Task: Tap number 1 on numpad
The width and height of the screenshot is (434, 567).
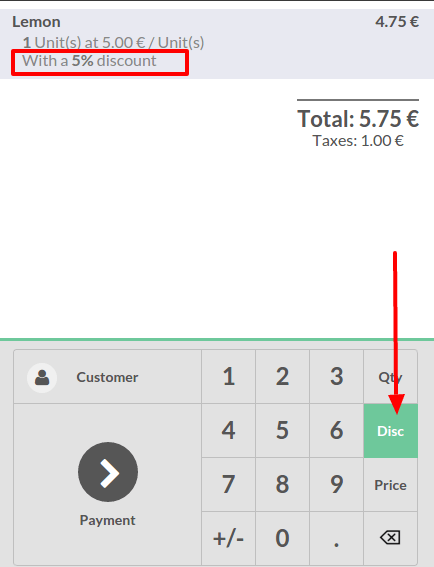Action: 229,377
